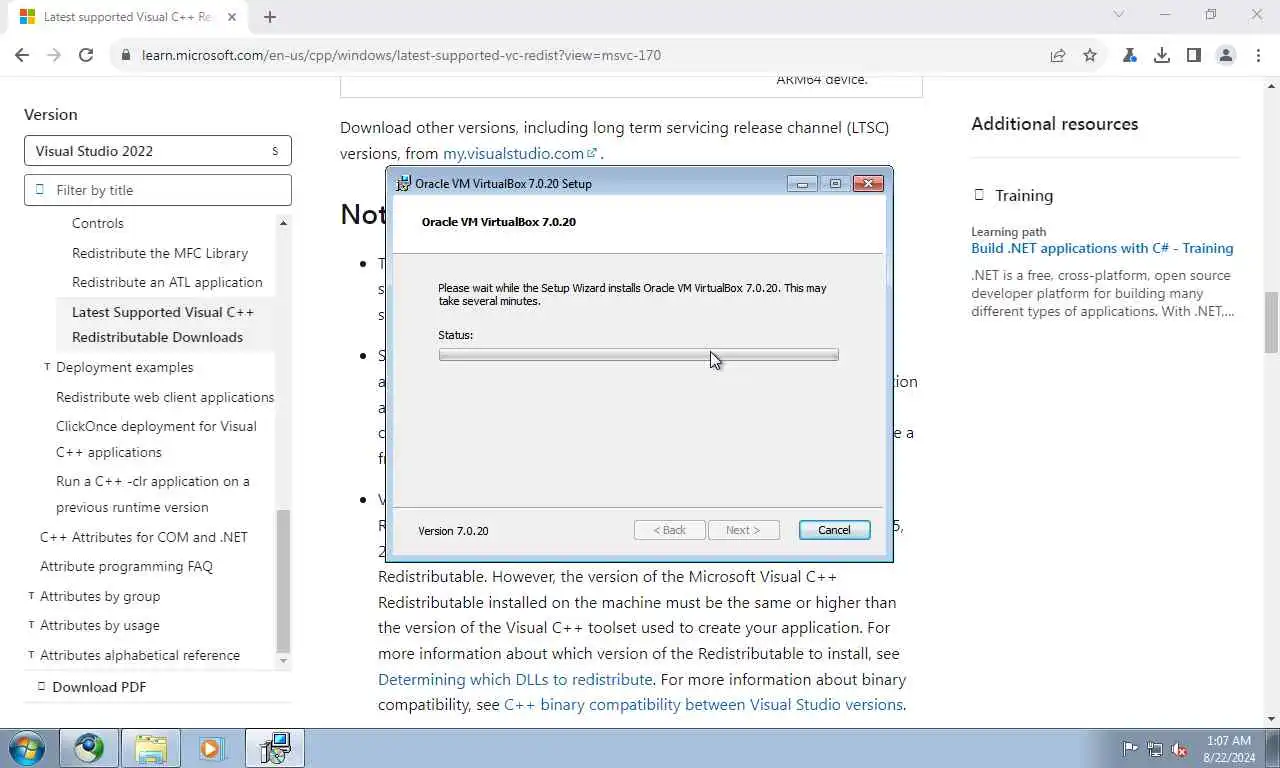
Task: Bookmark this page with the star icon
Action: [1090, 55]
